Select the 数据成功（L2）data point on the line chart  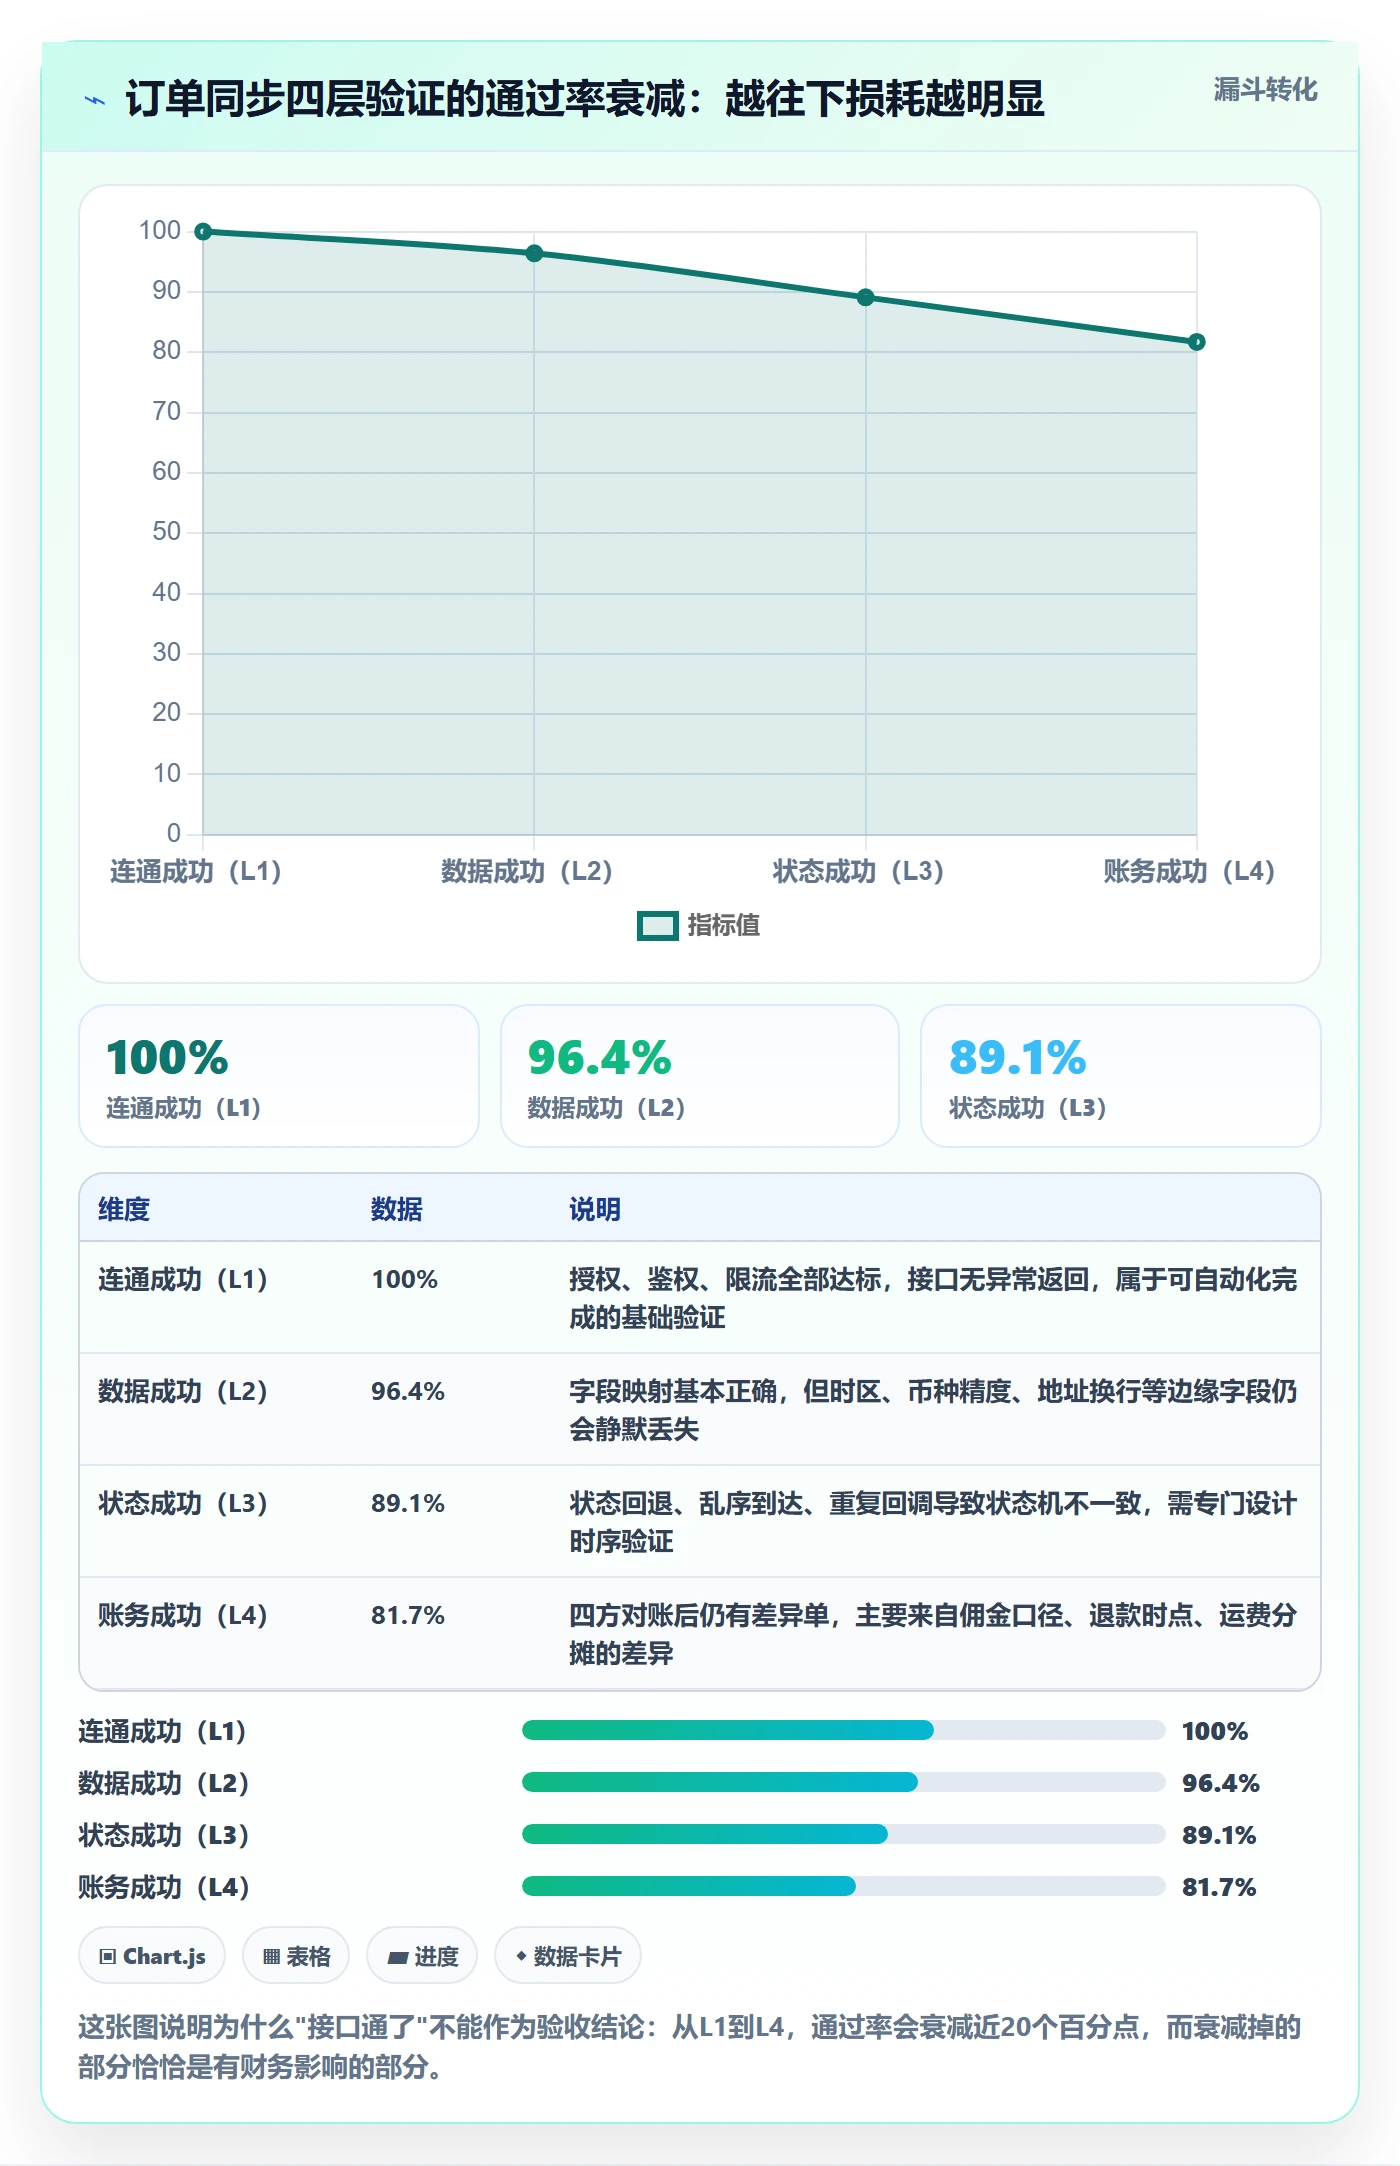point(534,254)
